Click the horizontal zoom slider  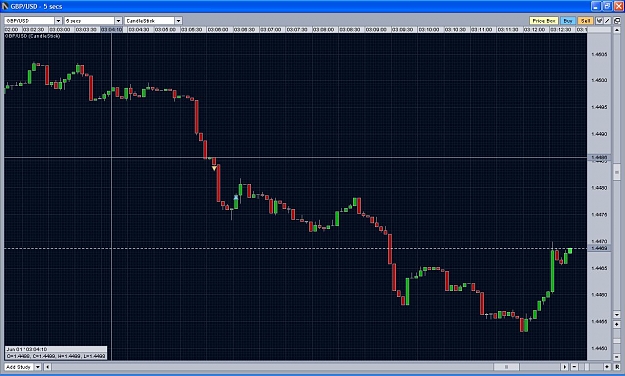tap(587, 367)
